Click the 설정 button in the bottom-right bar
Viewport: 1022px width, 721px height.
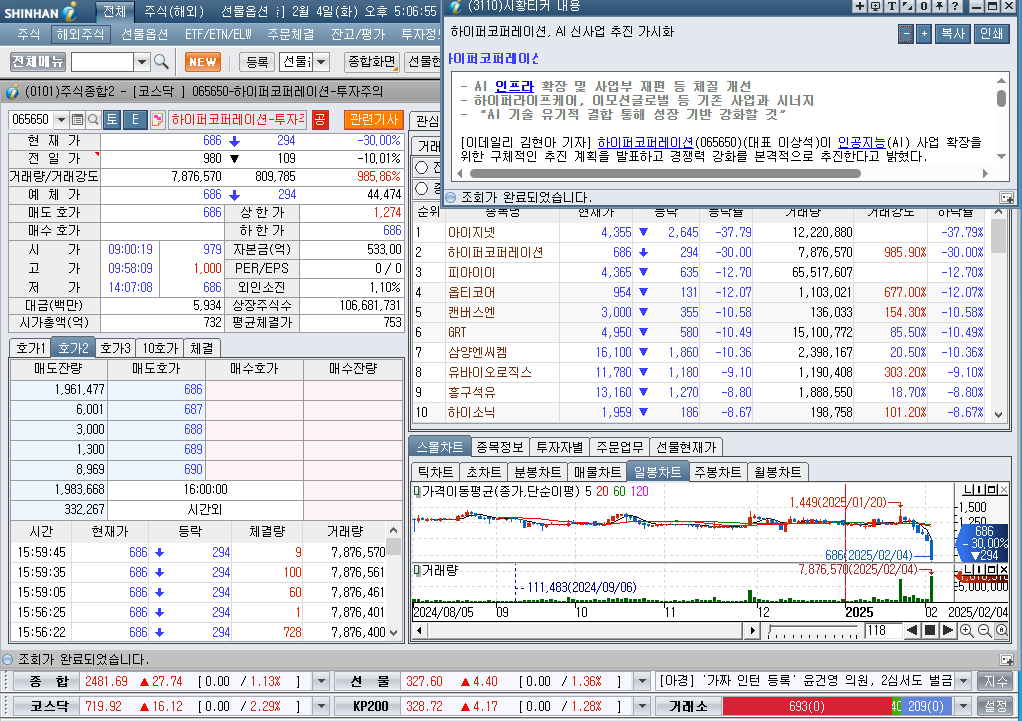coord(996,706)
